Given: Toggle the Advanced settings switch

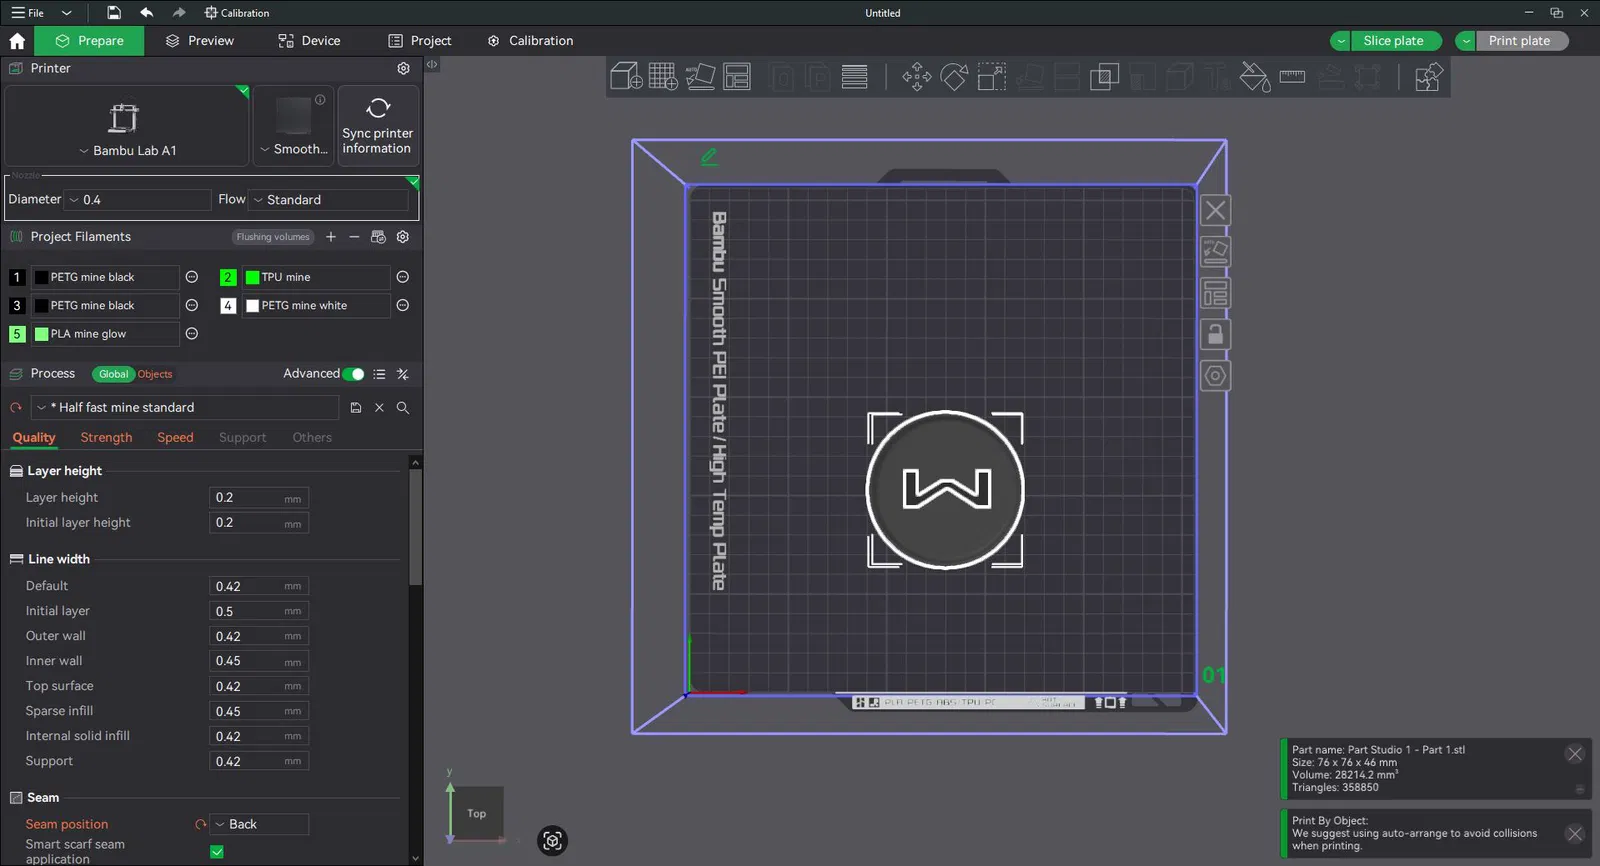Looking at the screenshot, I should 353,374.
